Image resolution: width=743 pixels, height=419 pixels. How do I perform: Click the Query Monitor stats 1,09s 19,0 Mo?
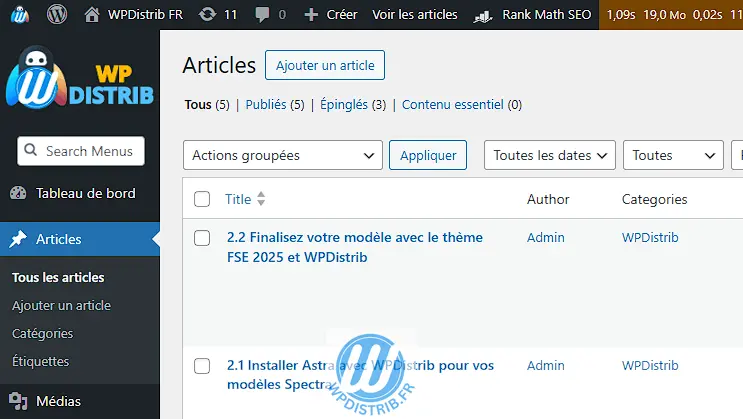(x=671, y=15)
